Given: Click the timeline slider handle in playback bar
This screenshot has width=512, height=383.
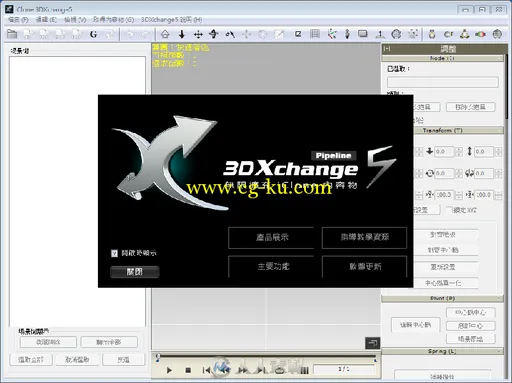Looking at the screenshot, I should click(158, 357).
